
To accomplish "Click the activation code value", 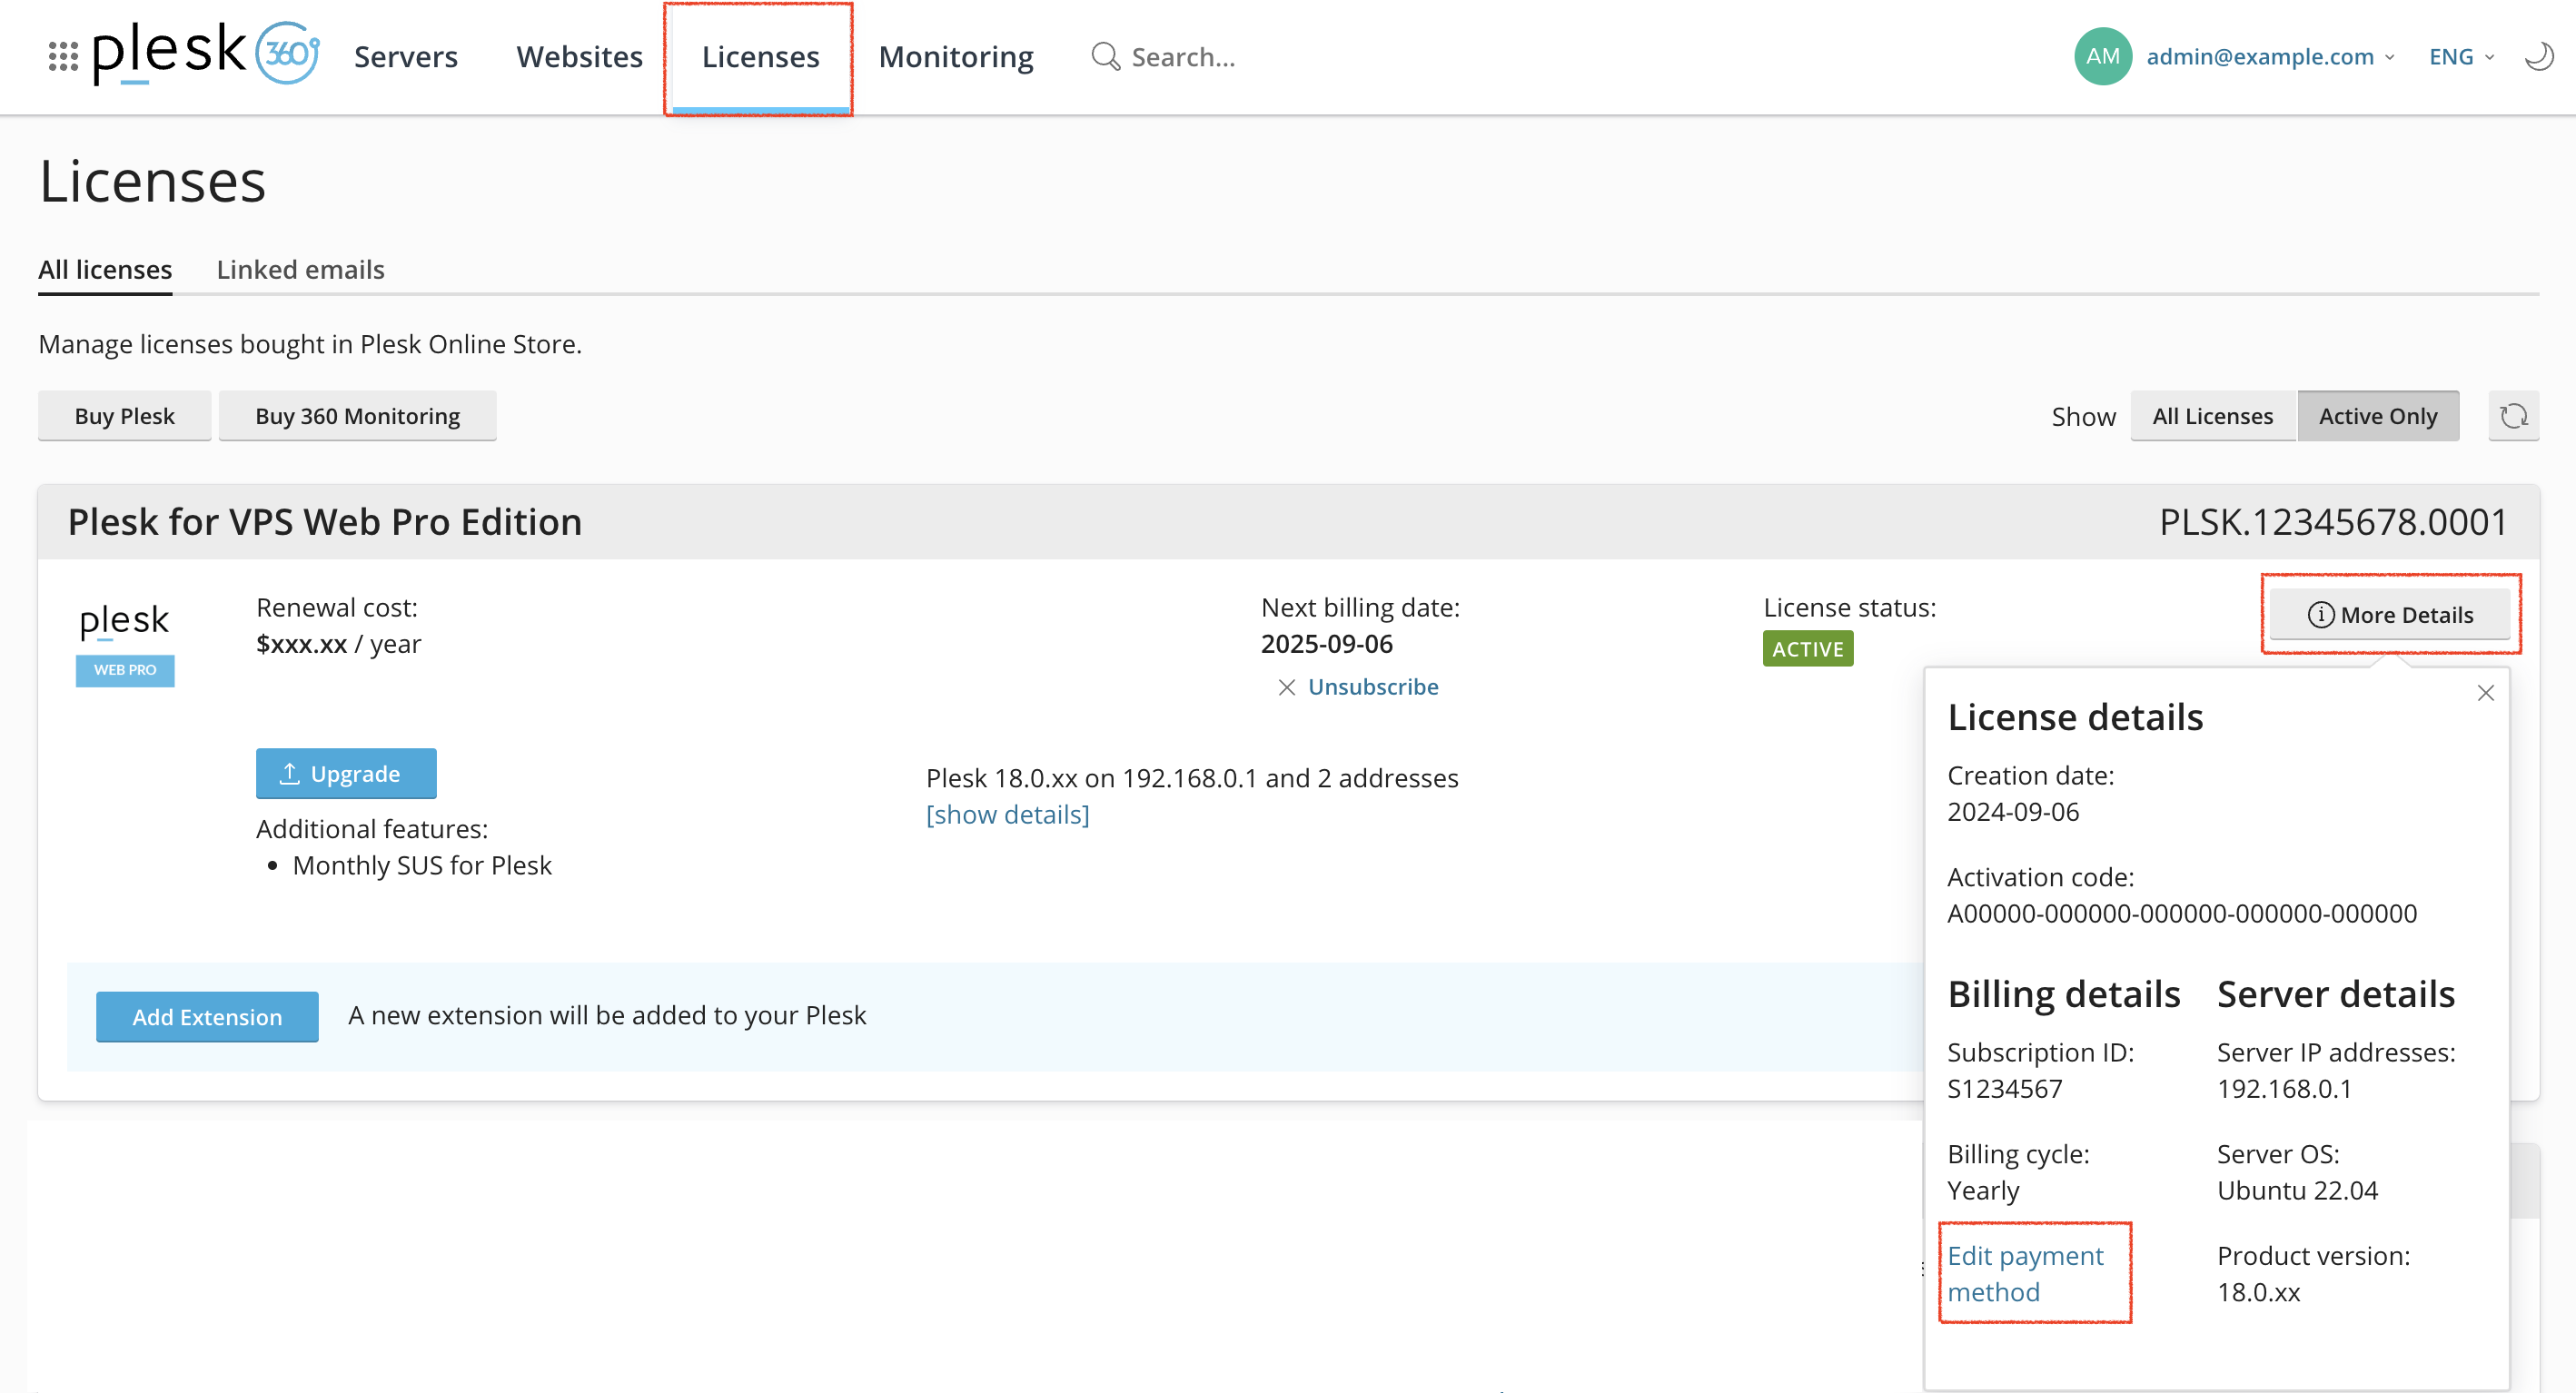I will pyautogui.click(x=2181, y=913).
